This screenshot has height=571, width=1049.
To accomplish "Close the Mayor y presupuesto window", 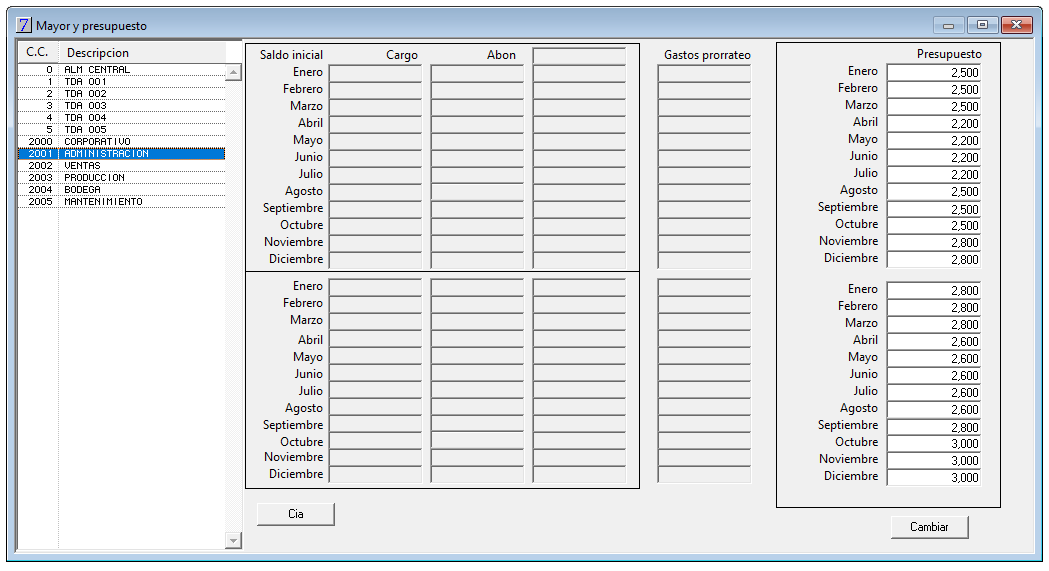I will click(1017, 25).
